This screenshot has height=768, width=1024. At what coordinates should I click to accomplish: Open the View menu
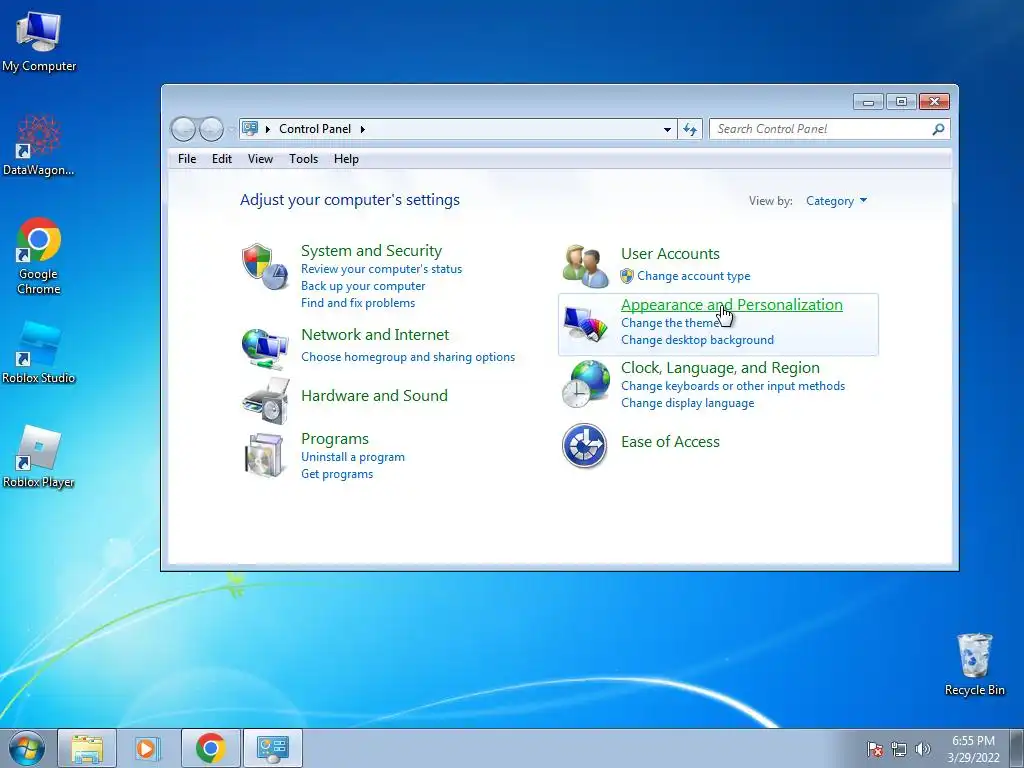point(260,159)
